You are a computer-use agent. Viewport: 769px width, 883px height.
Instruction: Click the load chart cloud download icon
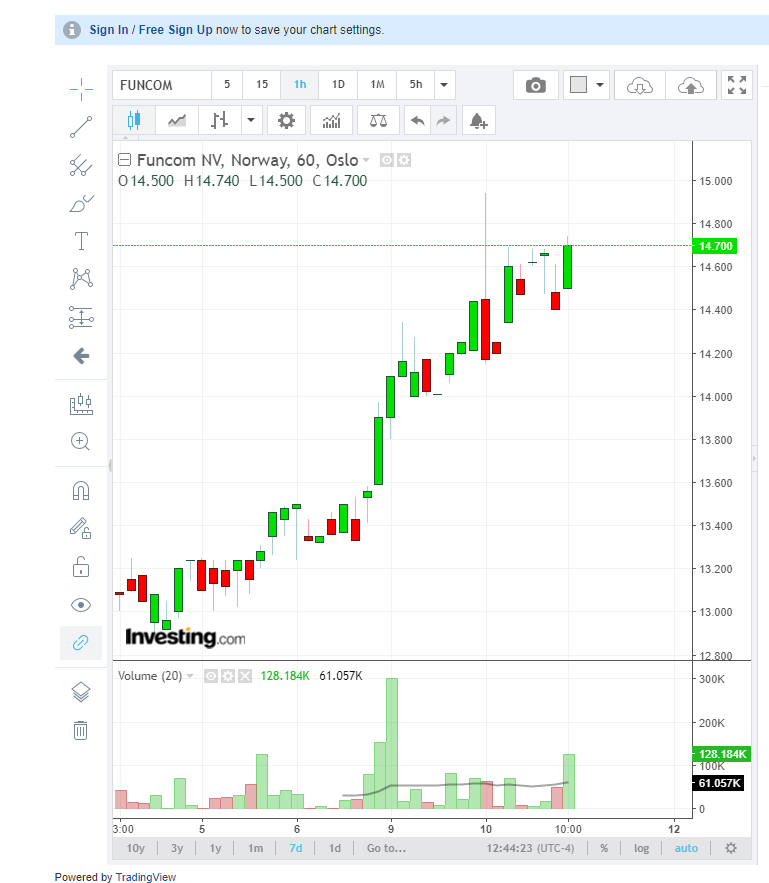pyautogui.click(x=640, y=86)
